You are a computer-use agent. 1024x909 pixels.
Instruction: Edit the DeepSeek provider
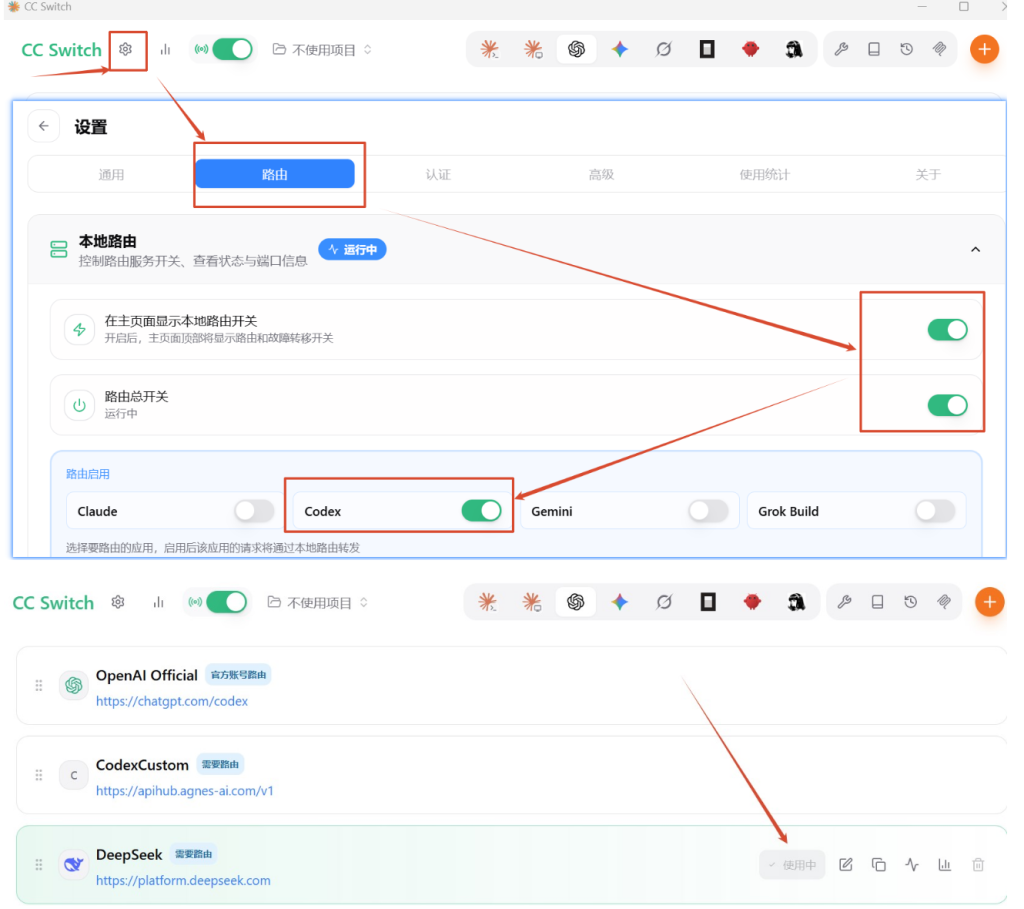point(846,865)
